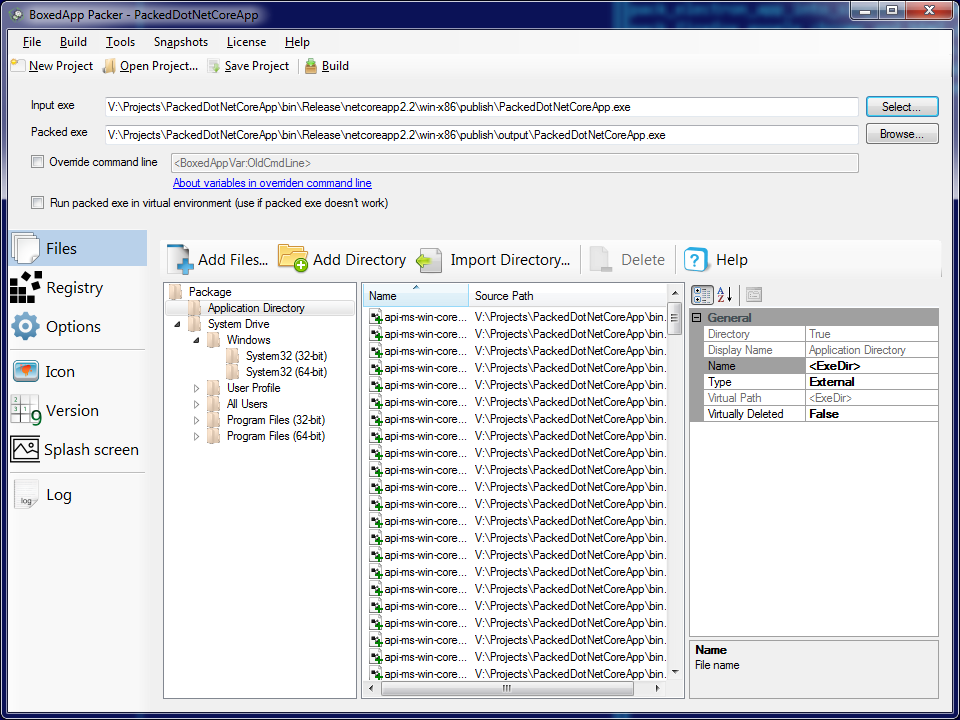Viewport: 960px width, 720px height.
Task: Select System32 (64-bit) folder in tree
Action: click(x=286, y=372)
